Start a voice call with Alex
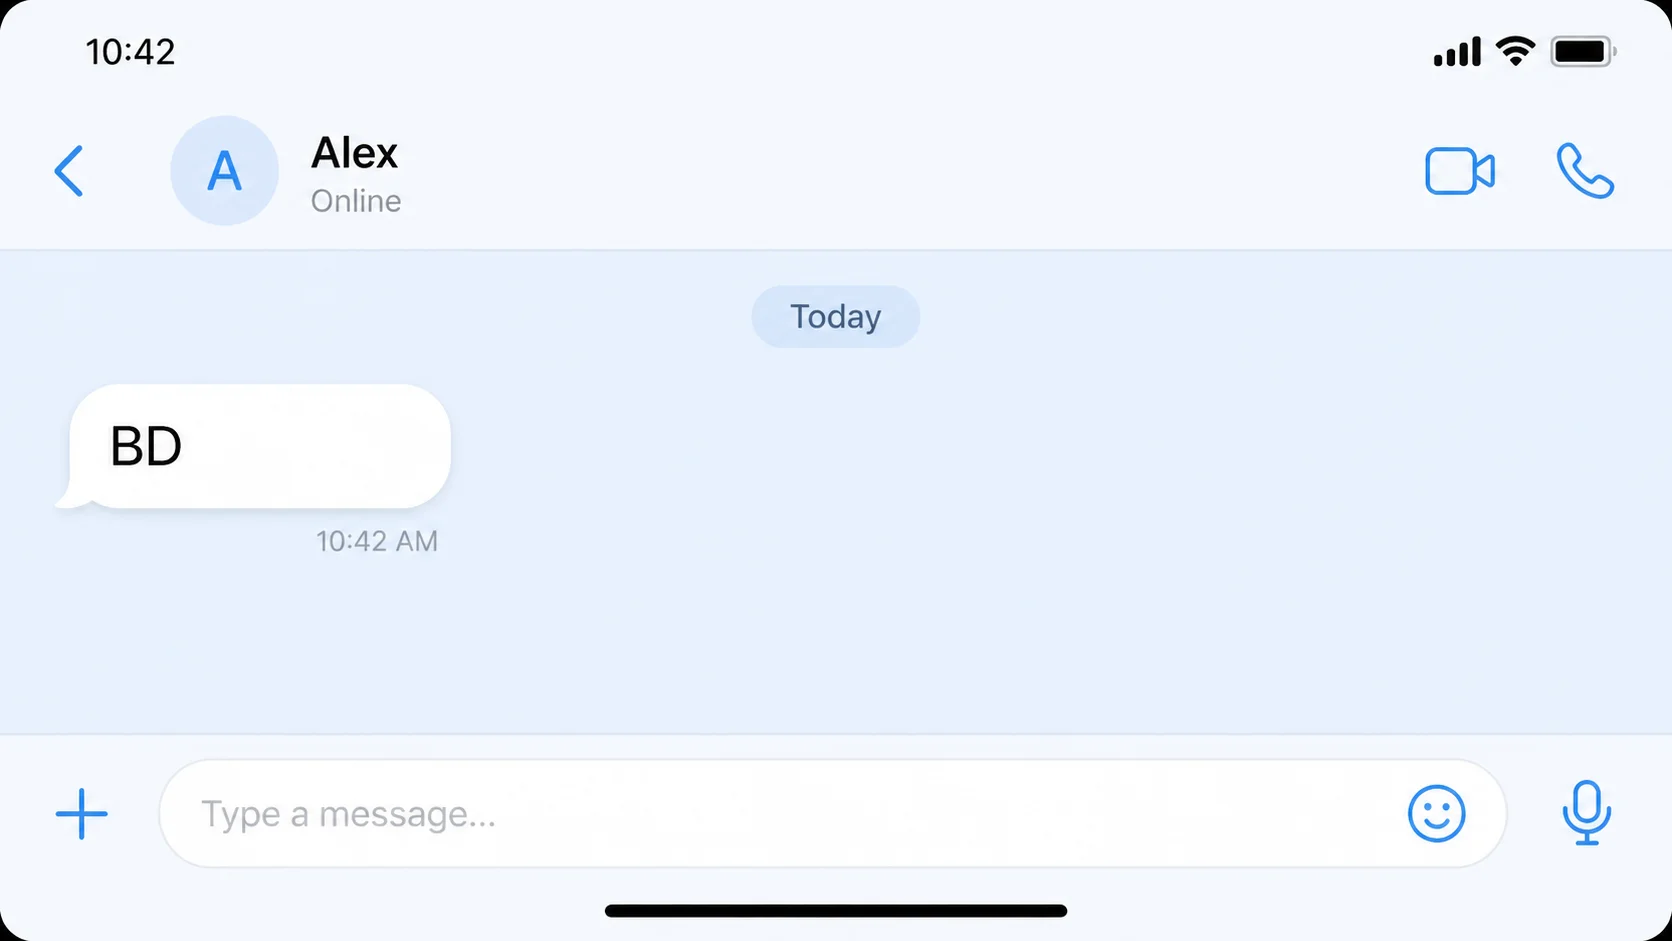The height and width of the screenshot is (941, 1672). (x=1585, y=170)
